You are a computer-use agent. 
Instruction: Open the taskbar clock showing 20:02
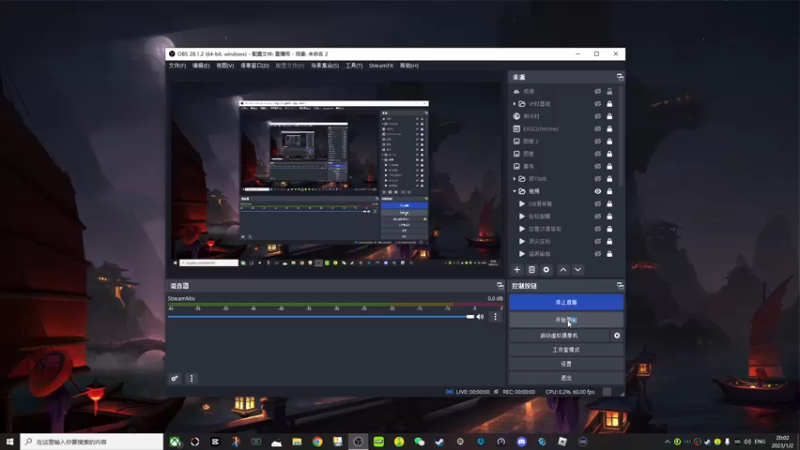coord(782,442)
